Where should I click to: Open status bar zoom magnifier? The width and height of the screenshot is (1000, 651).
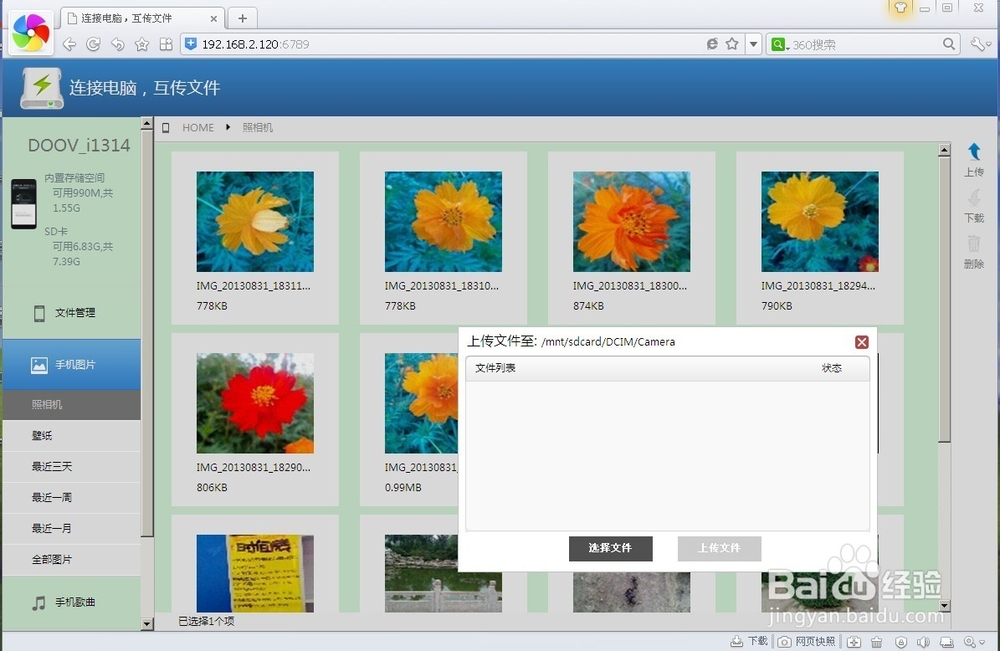tap(974, 642)
